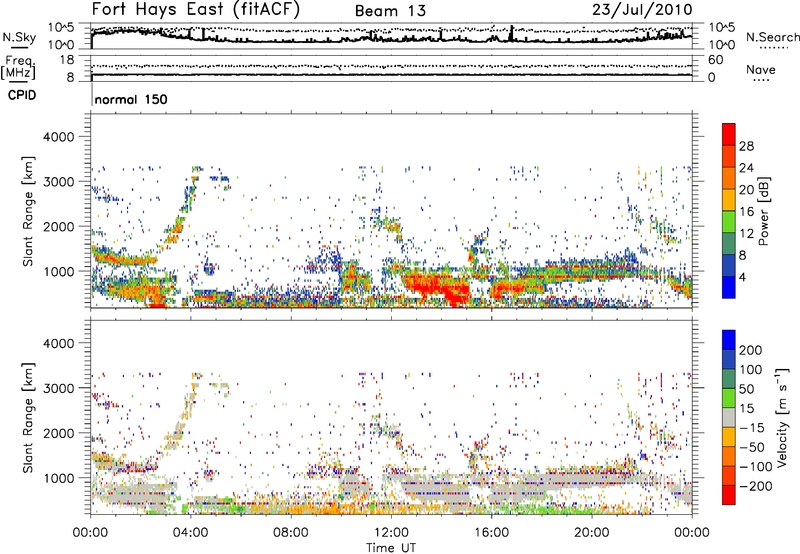The height and width of the screenshot is (554, 800).
Task: Click the 'N.Search' legend label
Action: pyautogui.click(x=772, y=37)
